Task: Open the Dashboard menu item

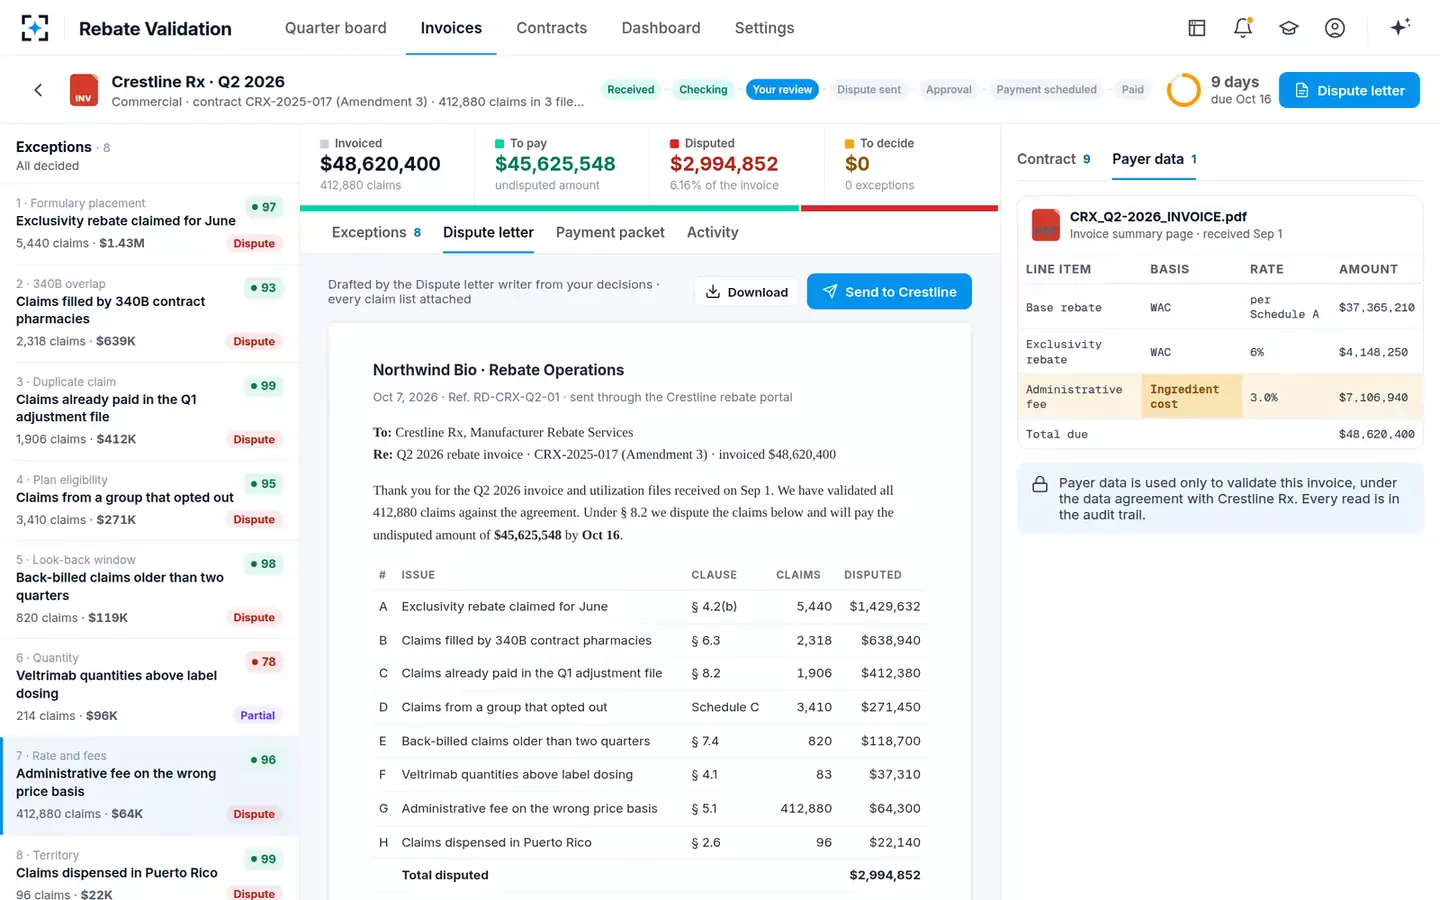Action: [661, 28]
